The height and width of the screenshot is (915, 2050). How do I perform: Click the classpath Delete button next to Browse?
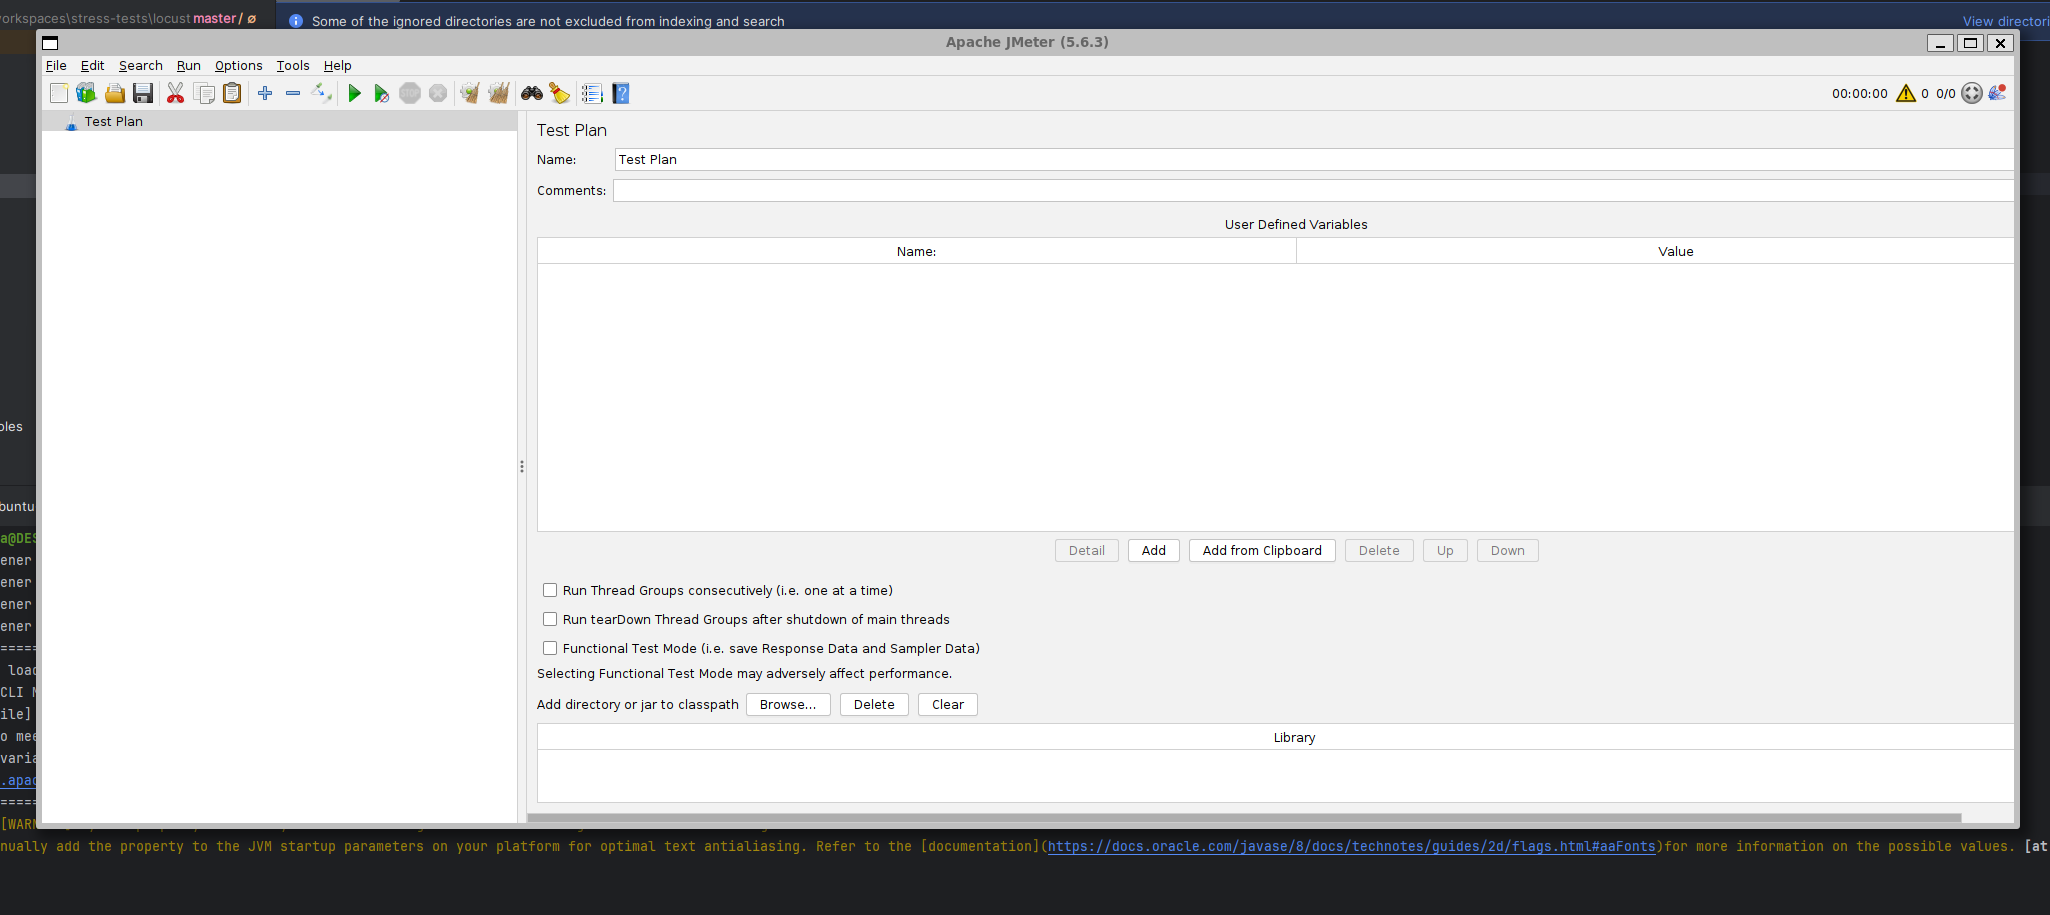tap(874, 704)
